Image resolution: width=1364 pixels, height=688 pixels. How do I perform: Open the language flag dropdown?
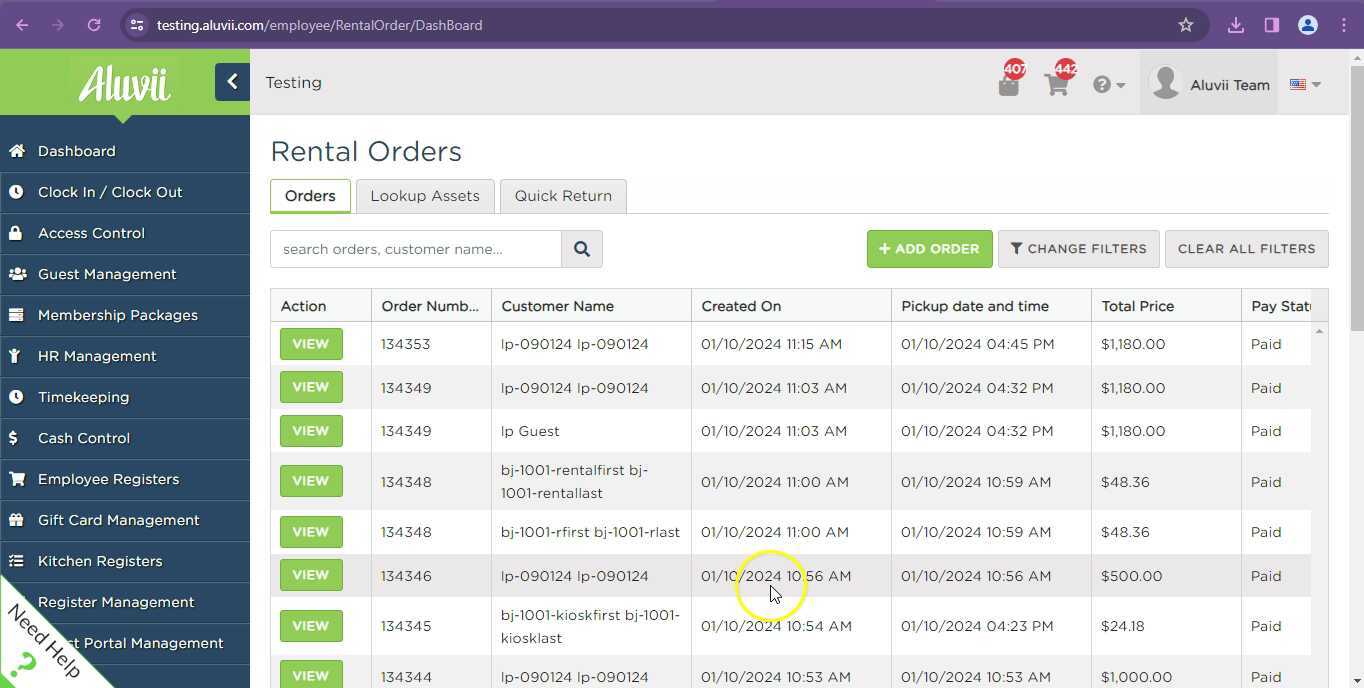pyautogui.click(x=1302, y=84)
